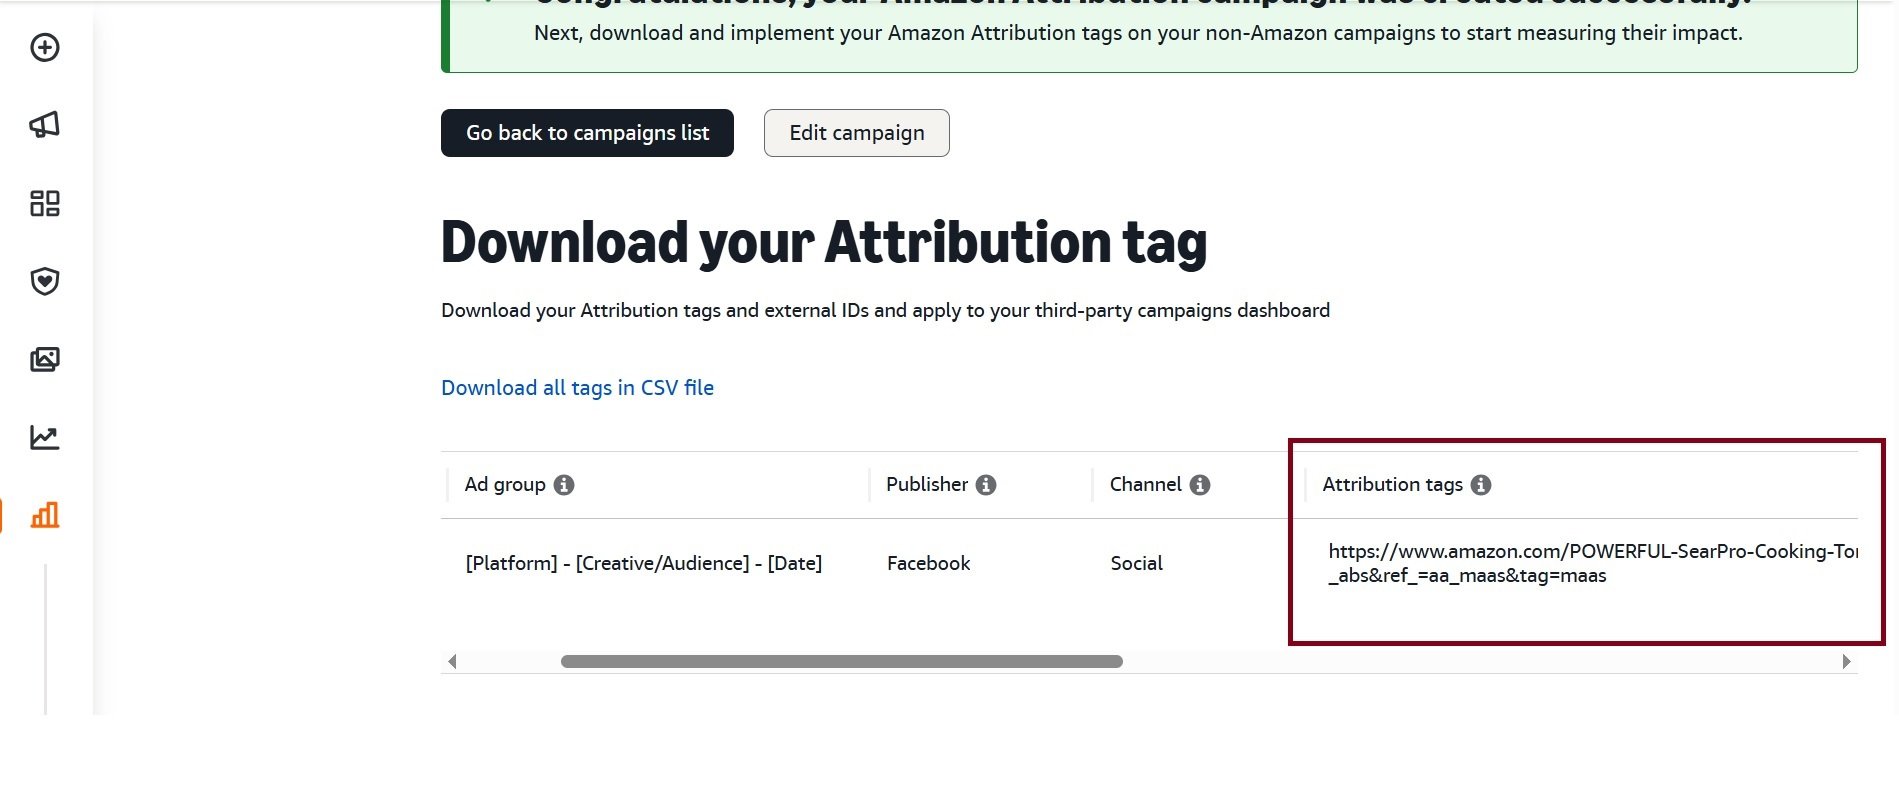This screenshot has height=785, width=1899.
Task: Click Go back to campaigns list
Action: 586,132
